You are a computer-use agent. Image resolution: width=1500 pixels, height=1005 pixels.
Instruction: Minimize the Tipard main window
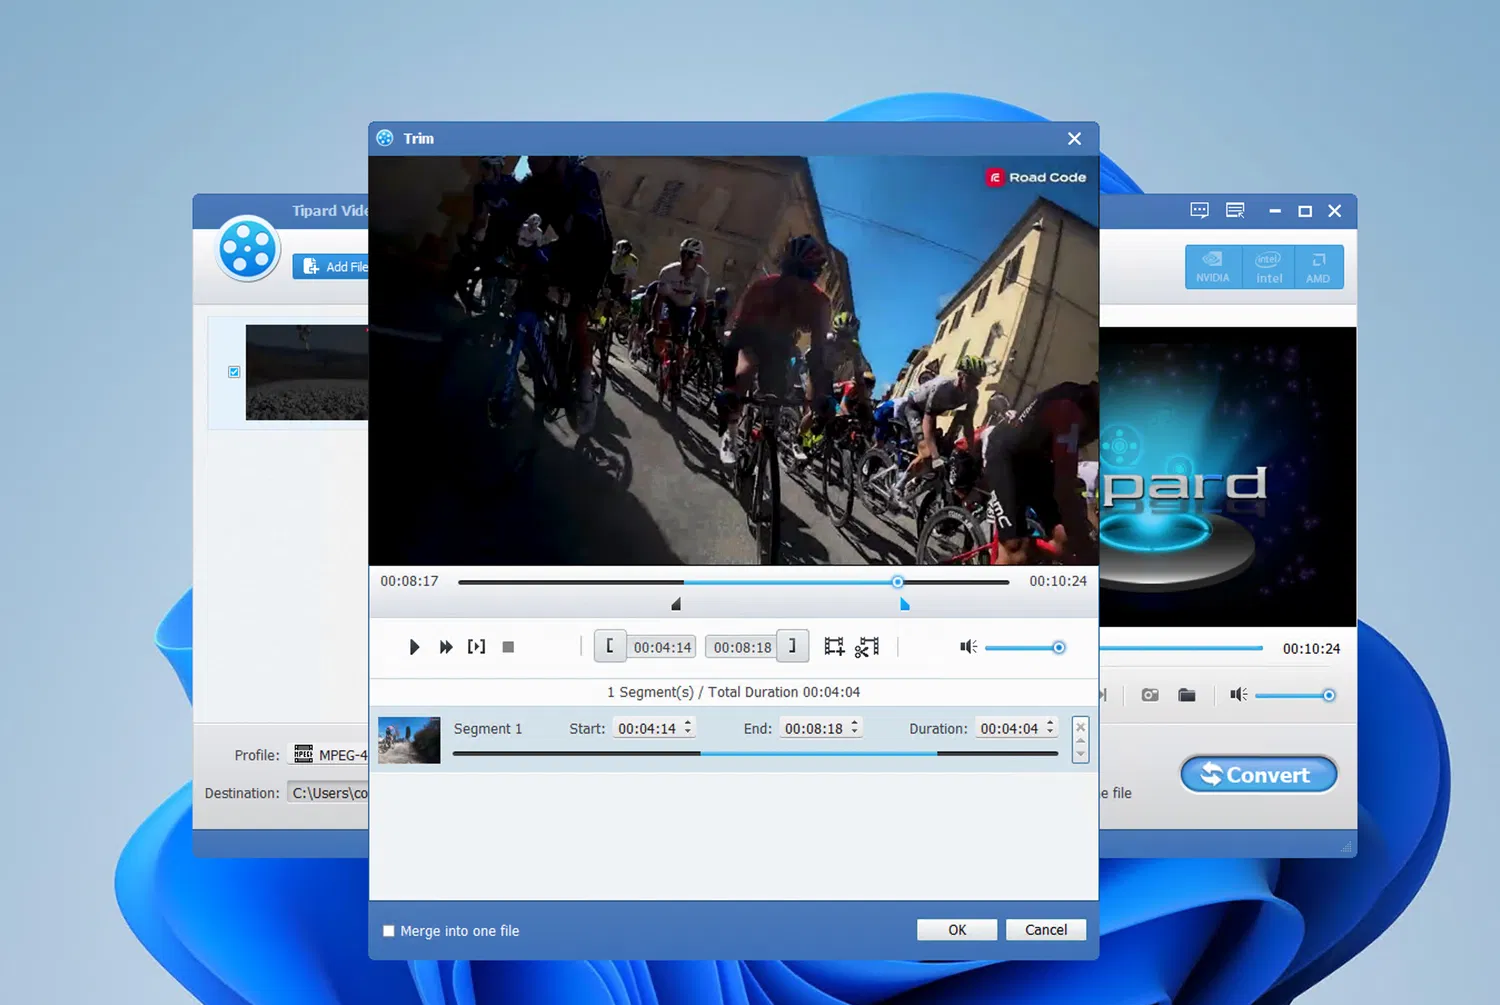1275,211
